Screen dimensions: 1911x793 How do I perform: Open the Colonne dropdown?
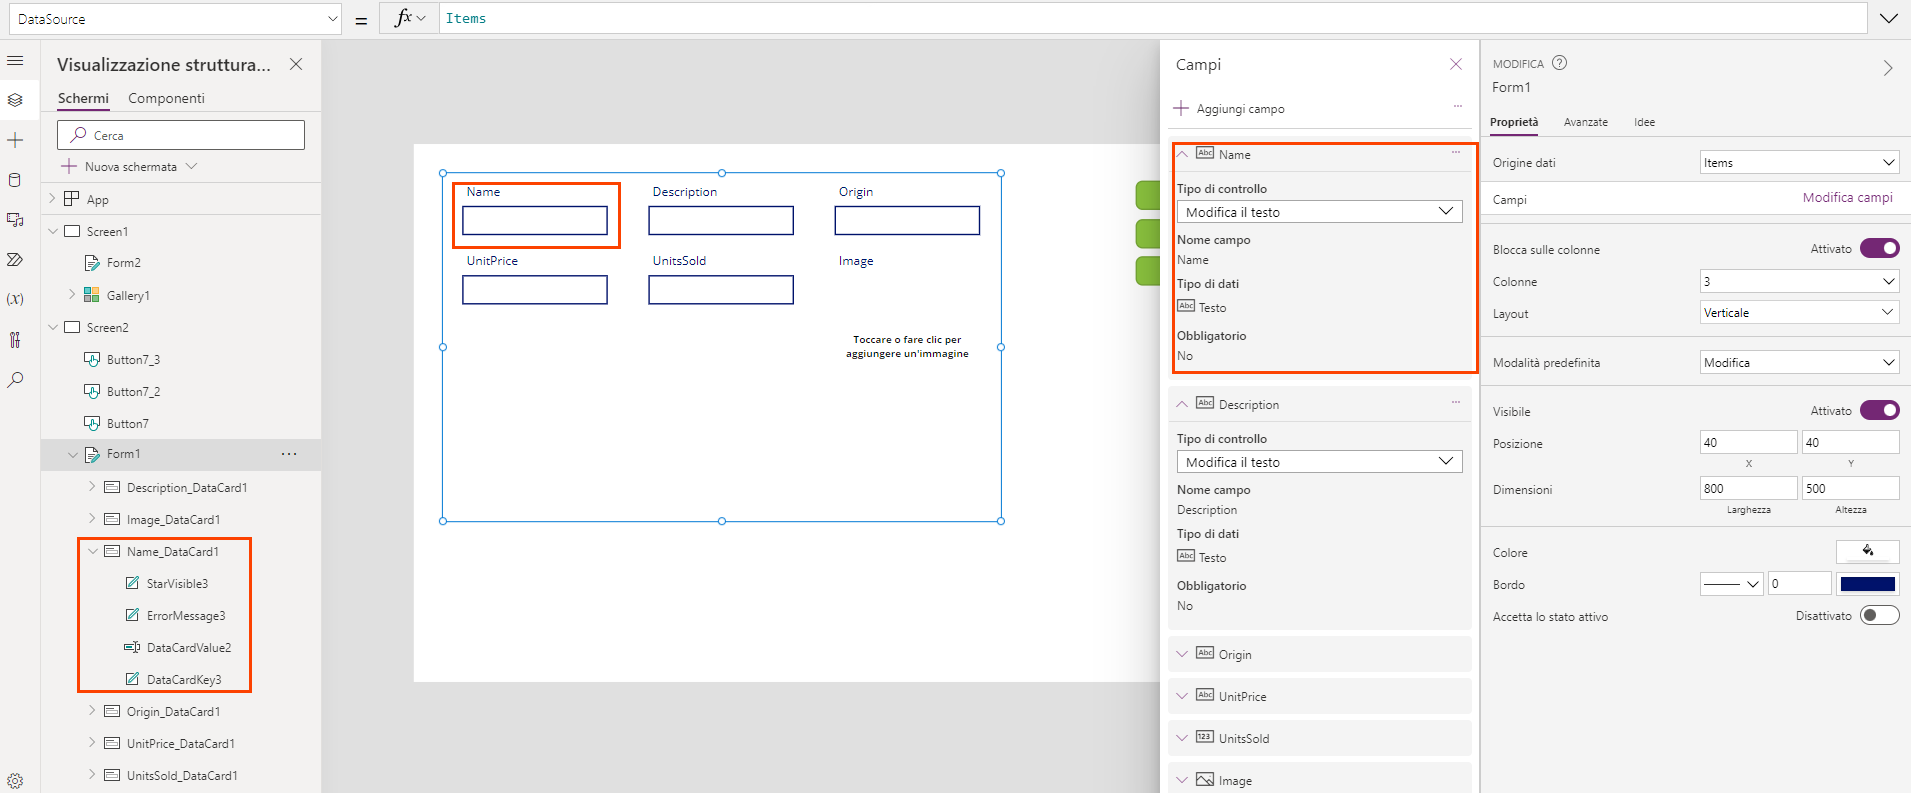point(1800,281)
